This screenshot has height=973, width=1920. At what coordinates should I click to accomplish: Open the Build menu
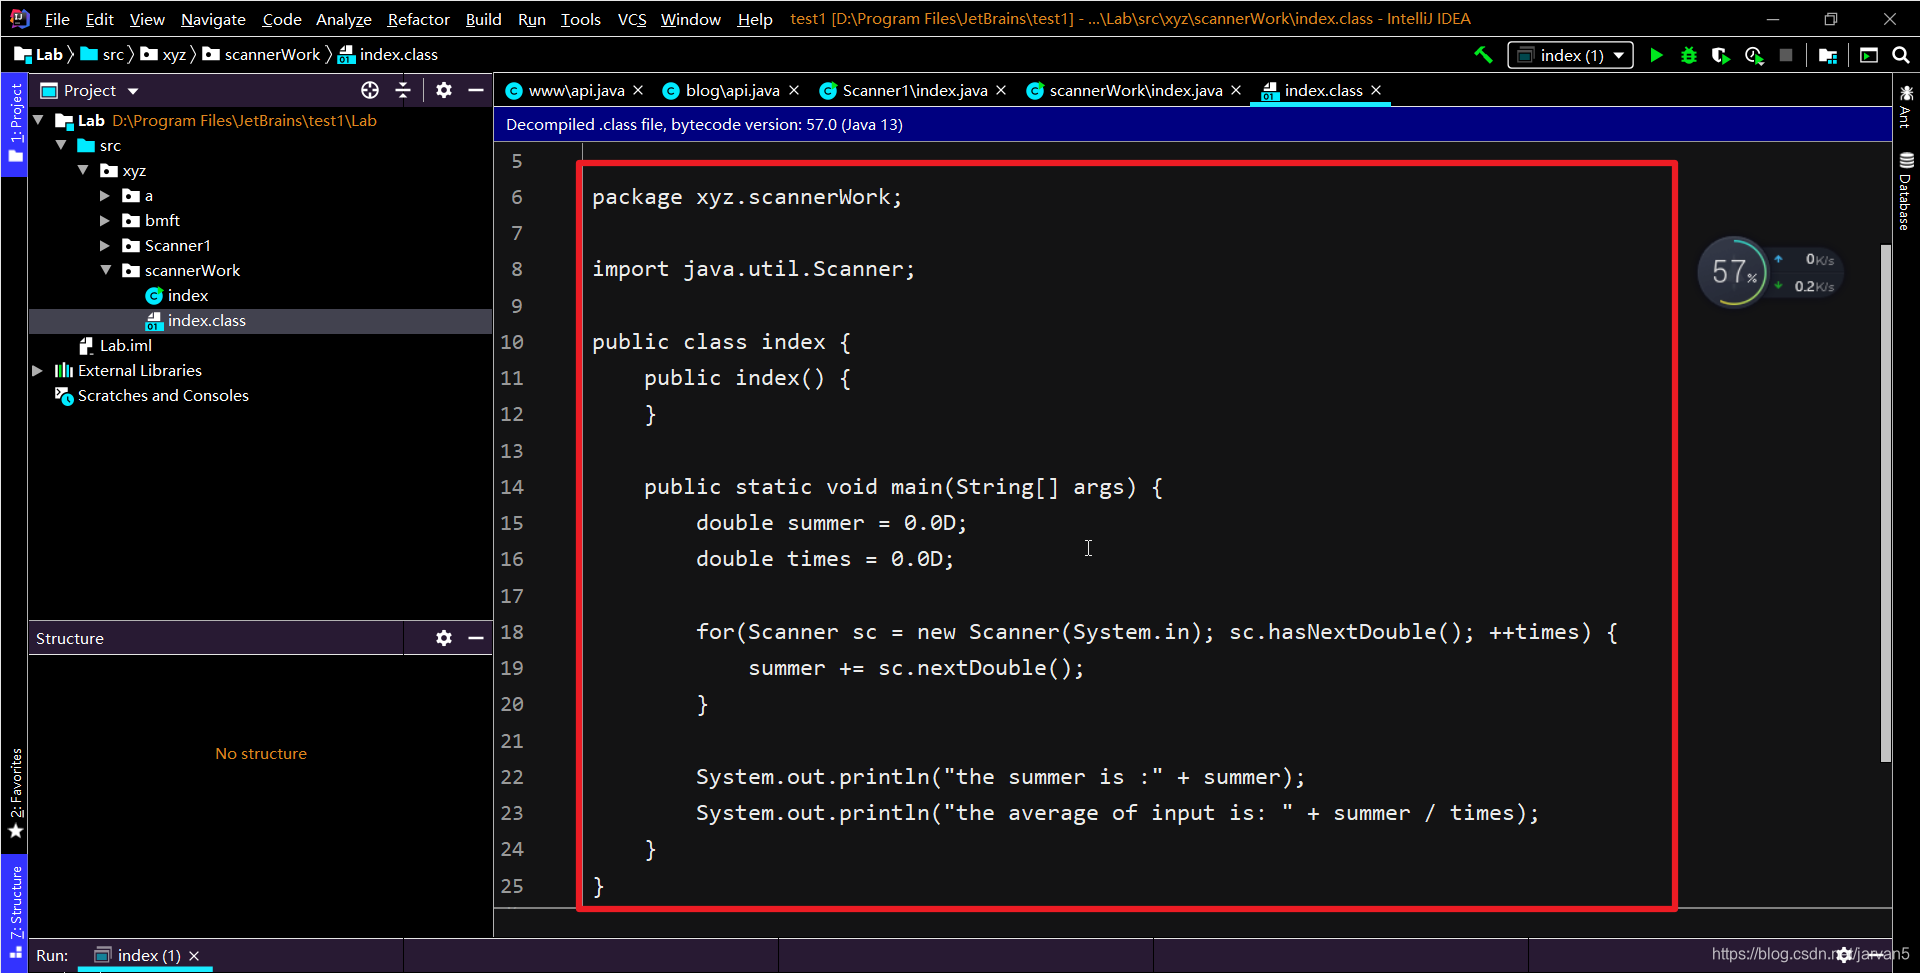click(483, 19)
